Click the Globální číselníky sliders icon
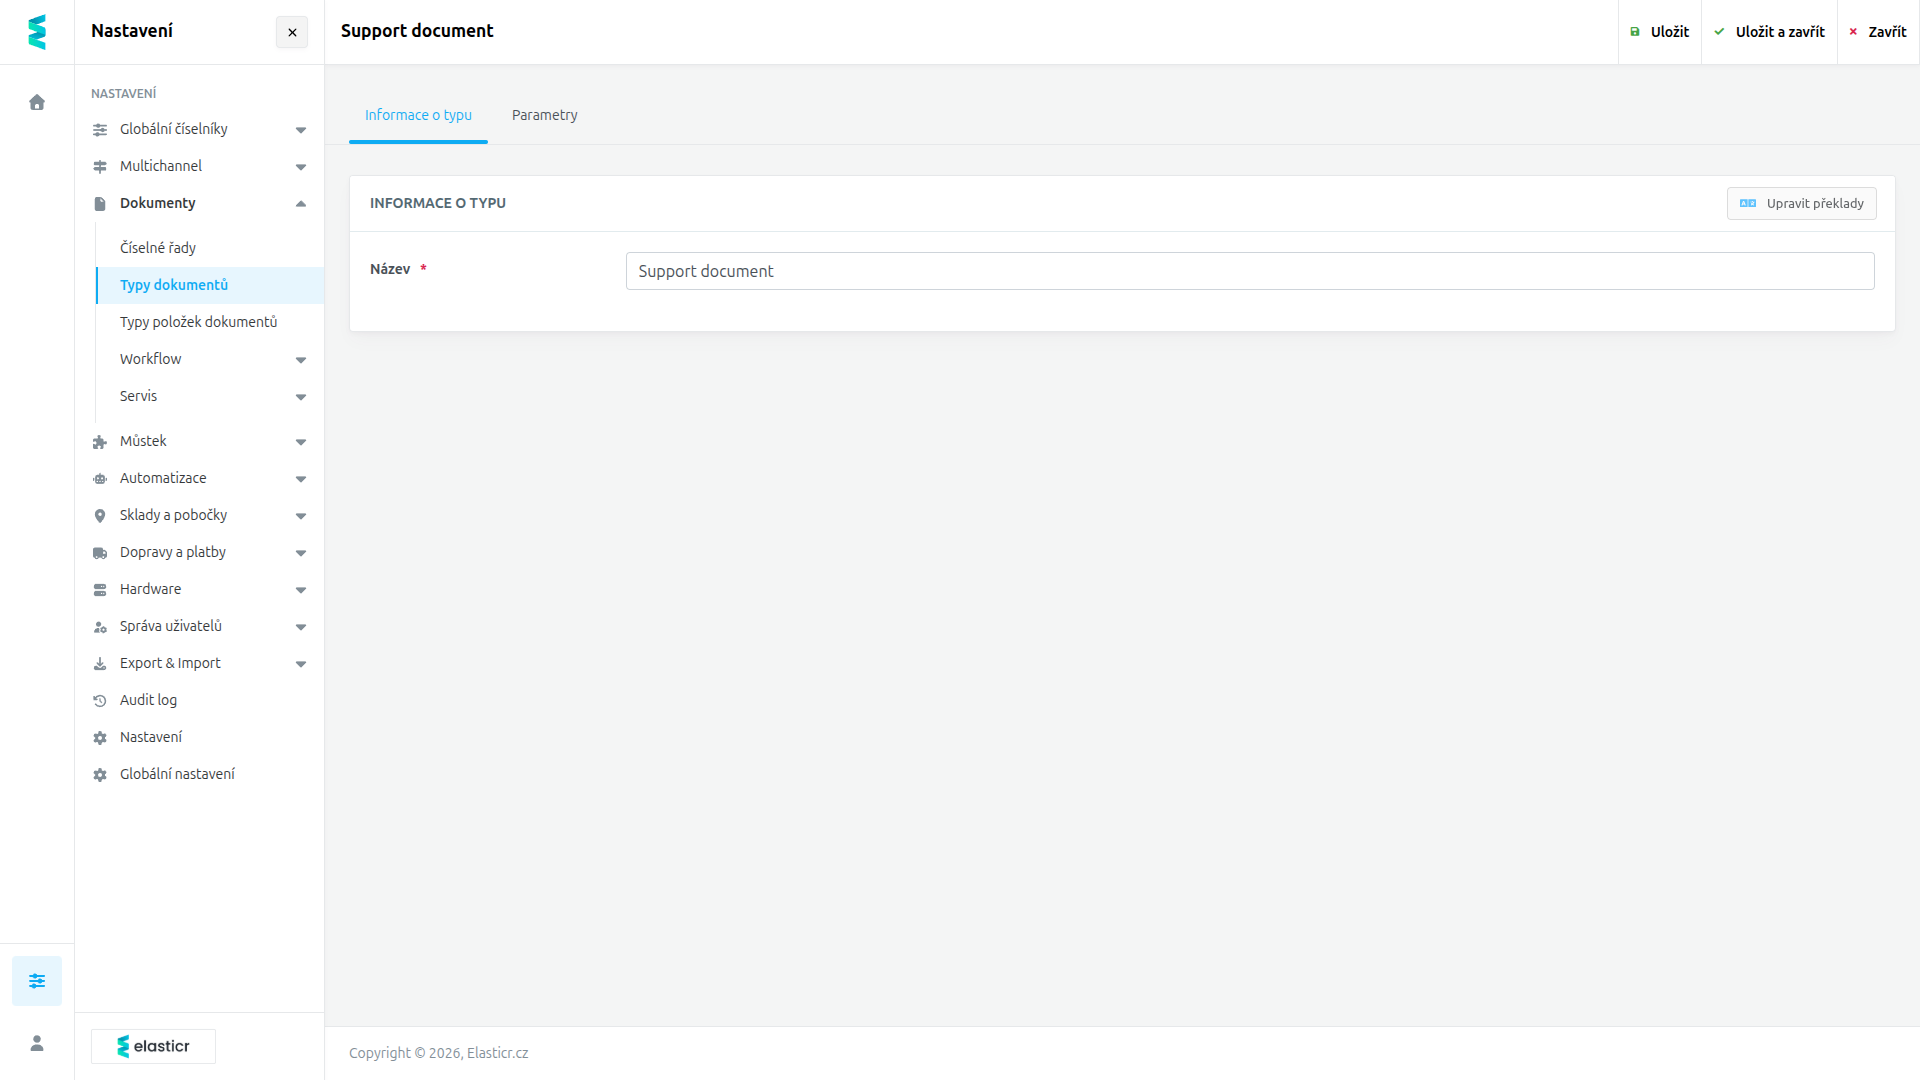Image resolution: width=1920 pixels, height=1080 pixels. click(x=100, y=130)
